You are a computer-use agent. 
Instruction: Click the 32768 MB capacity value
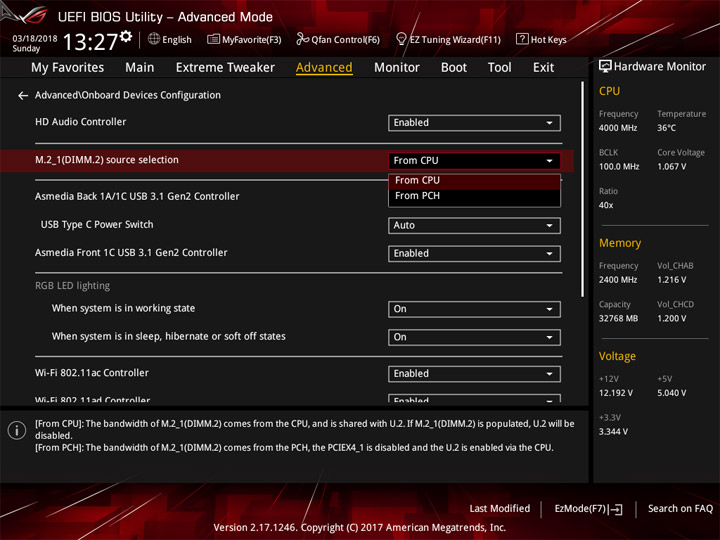click(x=618, y=319)
